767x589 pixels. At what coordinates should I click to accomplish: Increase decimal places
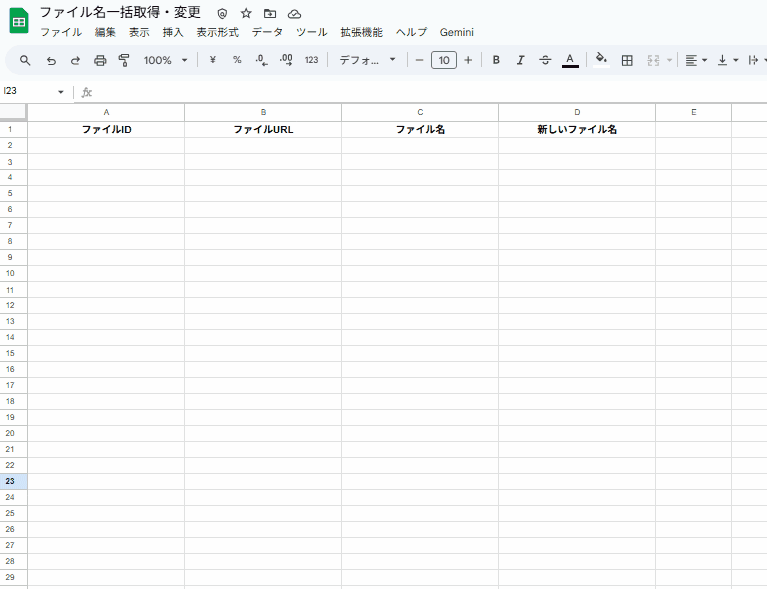click(x=286, y=60)
